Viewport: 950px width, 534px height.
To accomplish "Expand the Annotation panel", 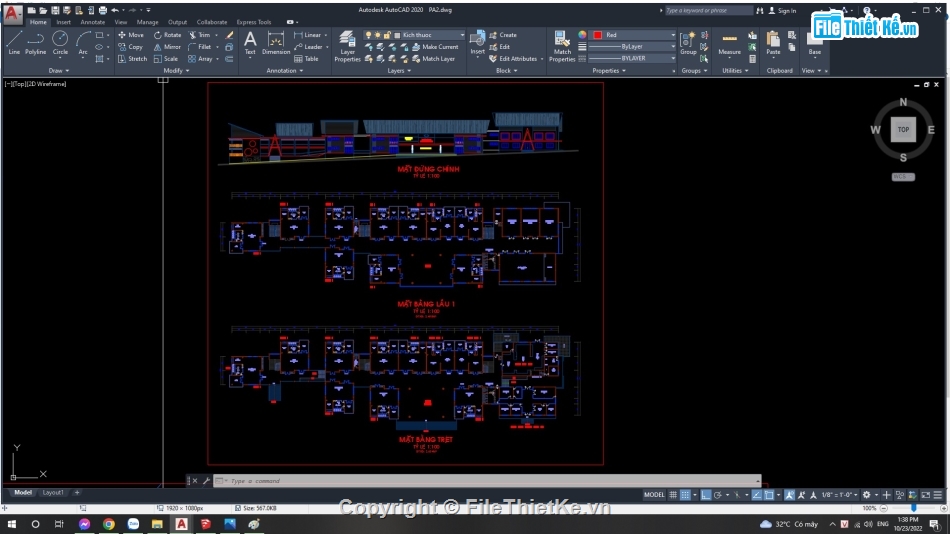I will 285,71.
